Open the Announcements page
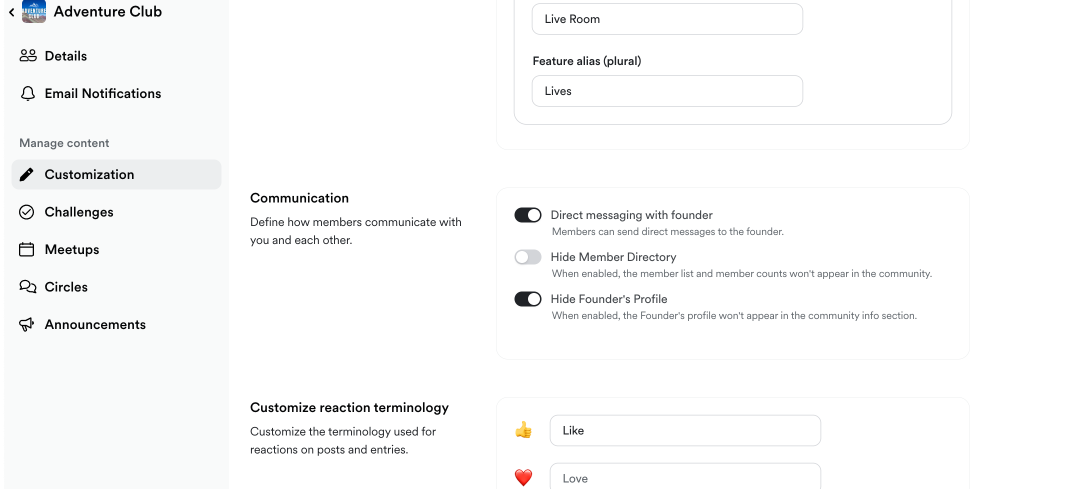Viewport: 1078px width, 489px height. (x=95, y=325)
